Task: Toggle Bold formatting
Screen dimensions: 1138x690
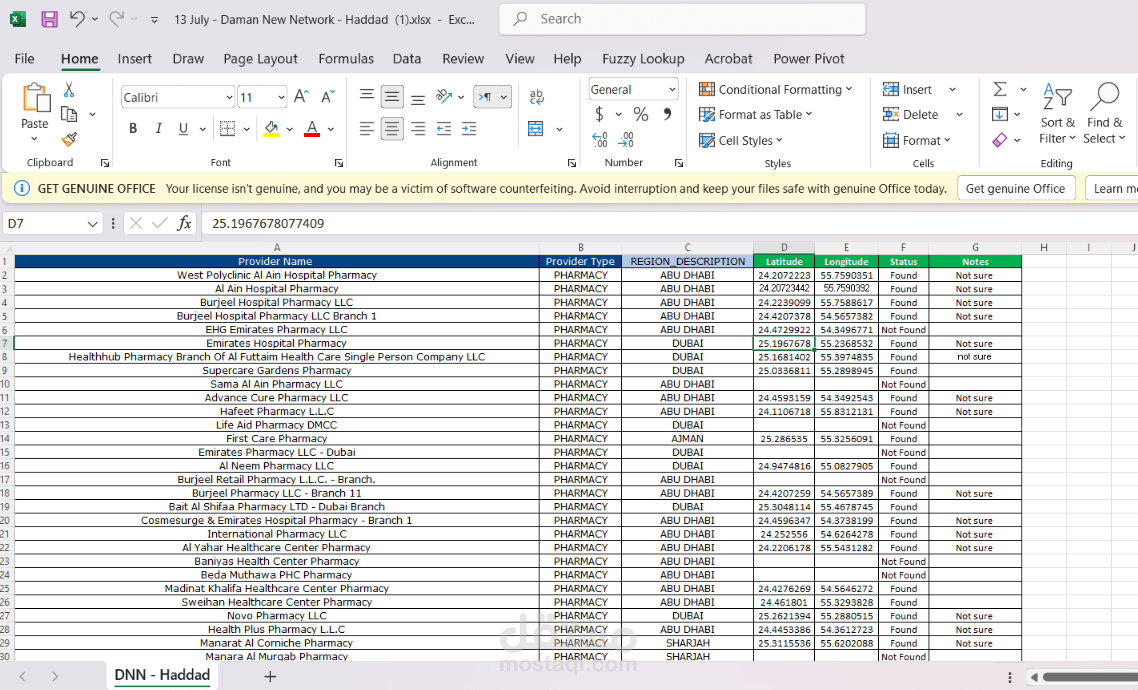Action: 133,128
